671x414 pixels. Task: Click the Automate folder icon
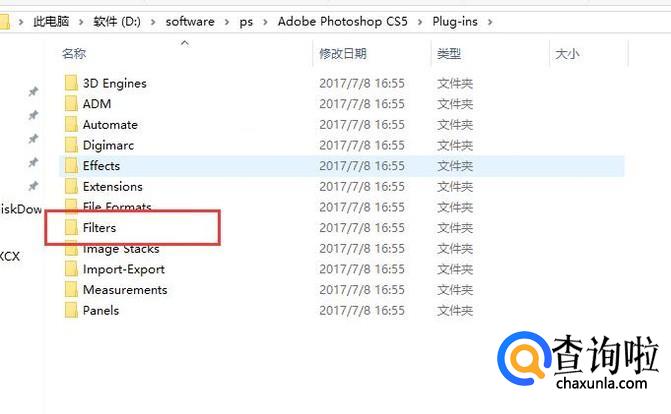click(x=71, y=125)
